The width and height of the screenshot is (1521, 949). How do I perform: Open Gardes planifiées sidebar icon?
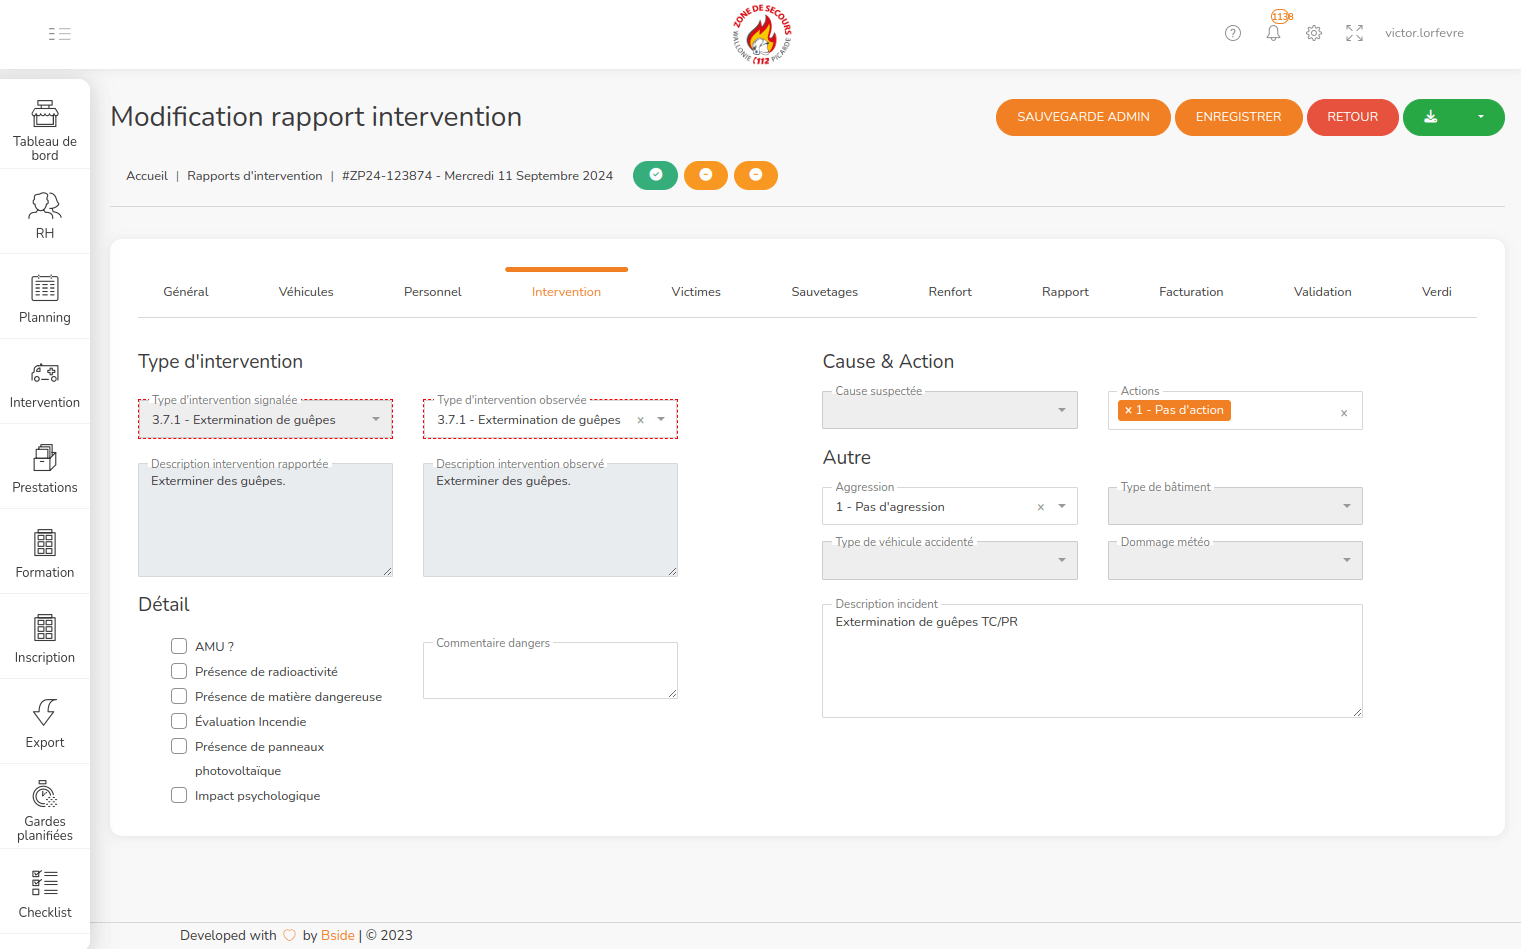(45, 795)
